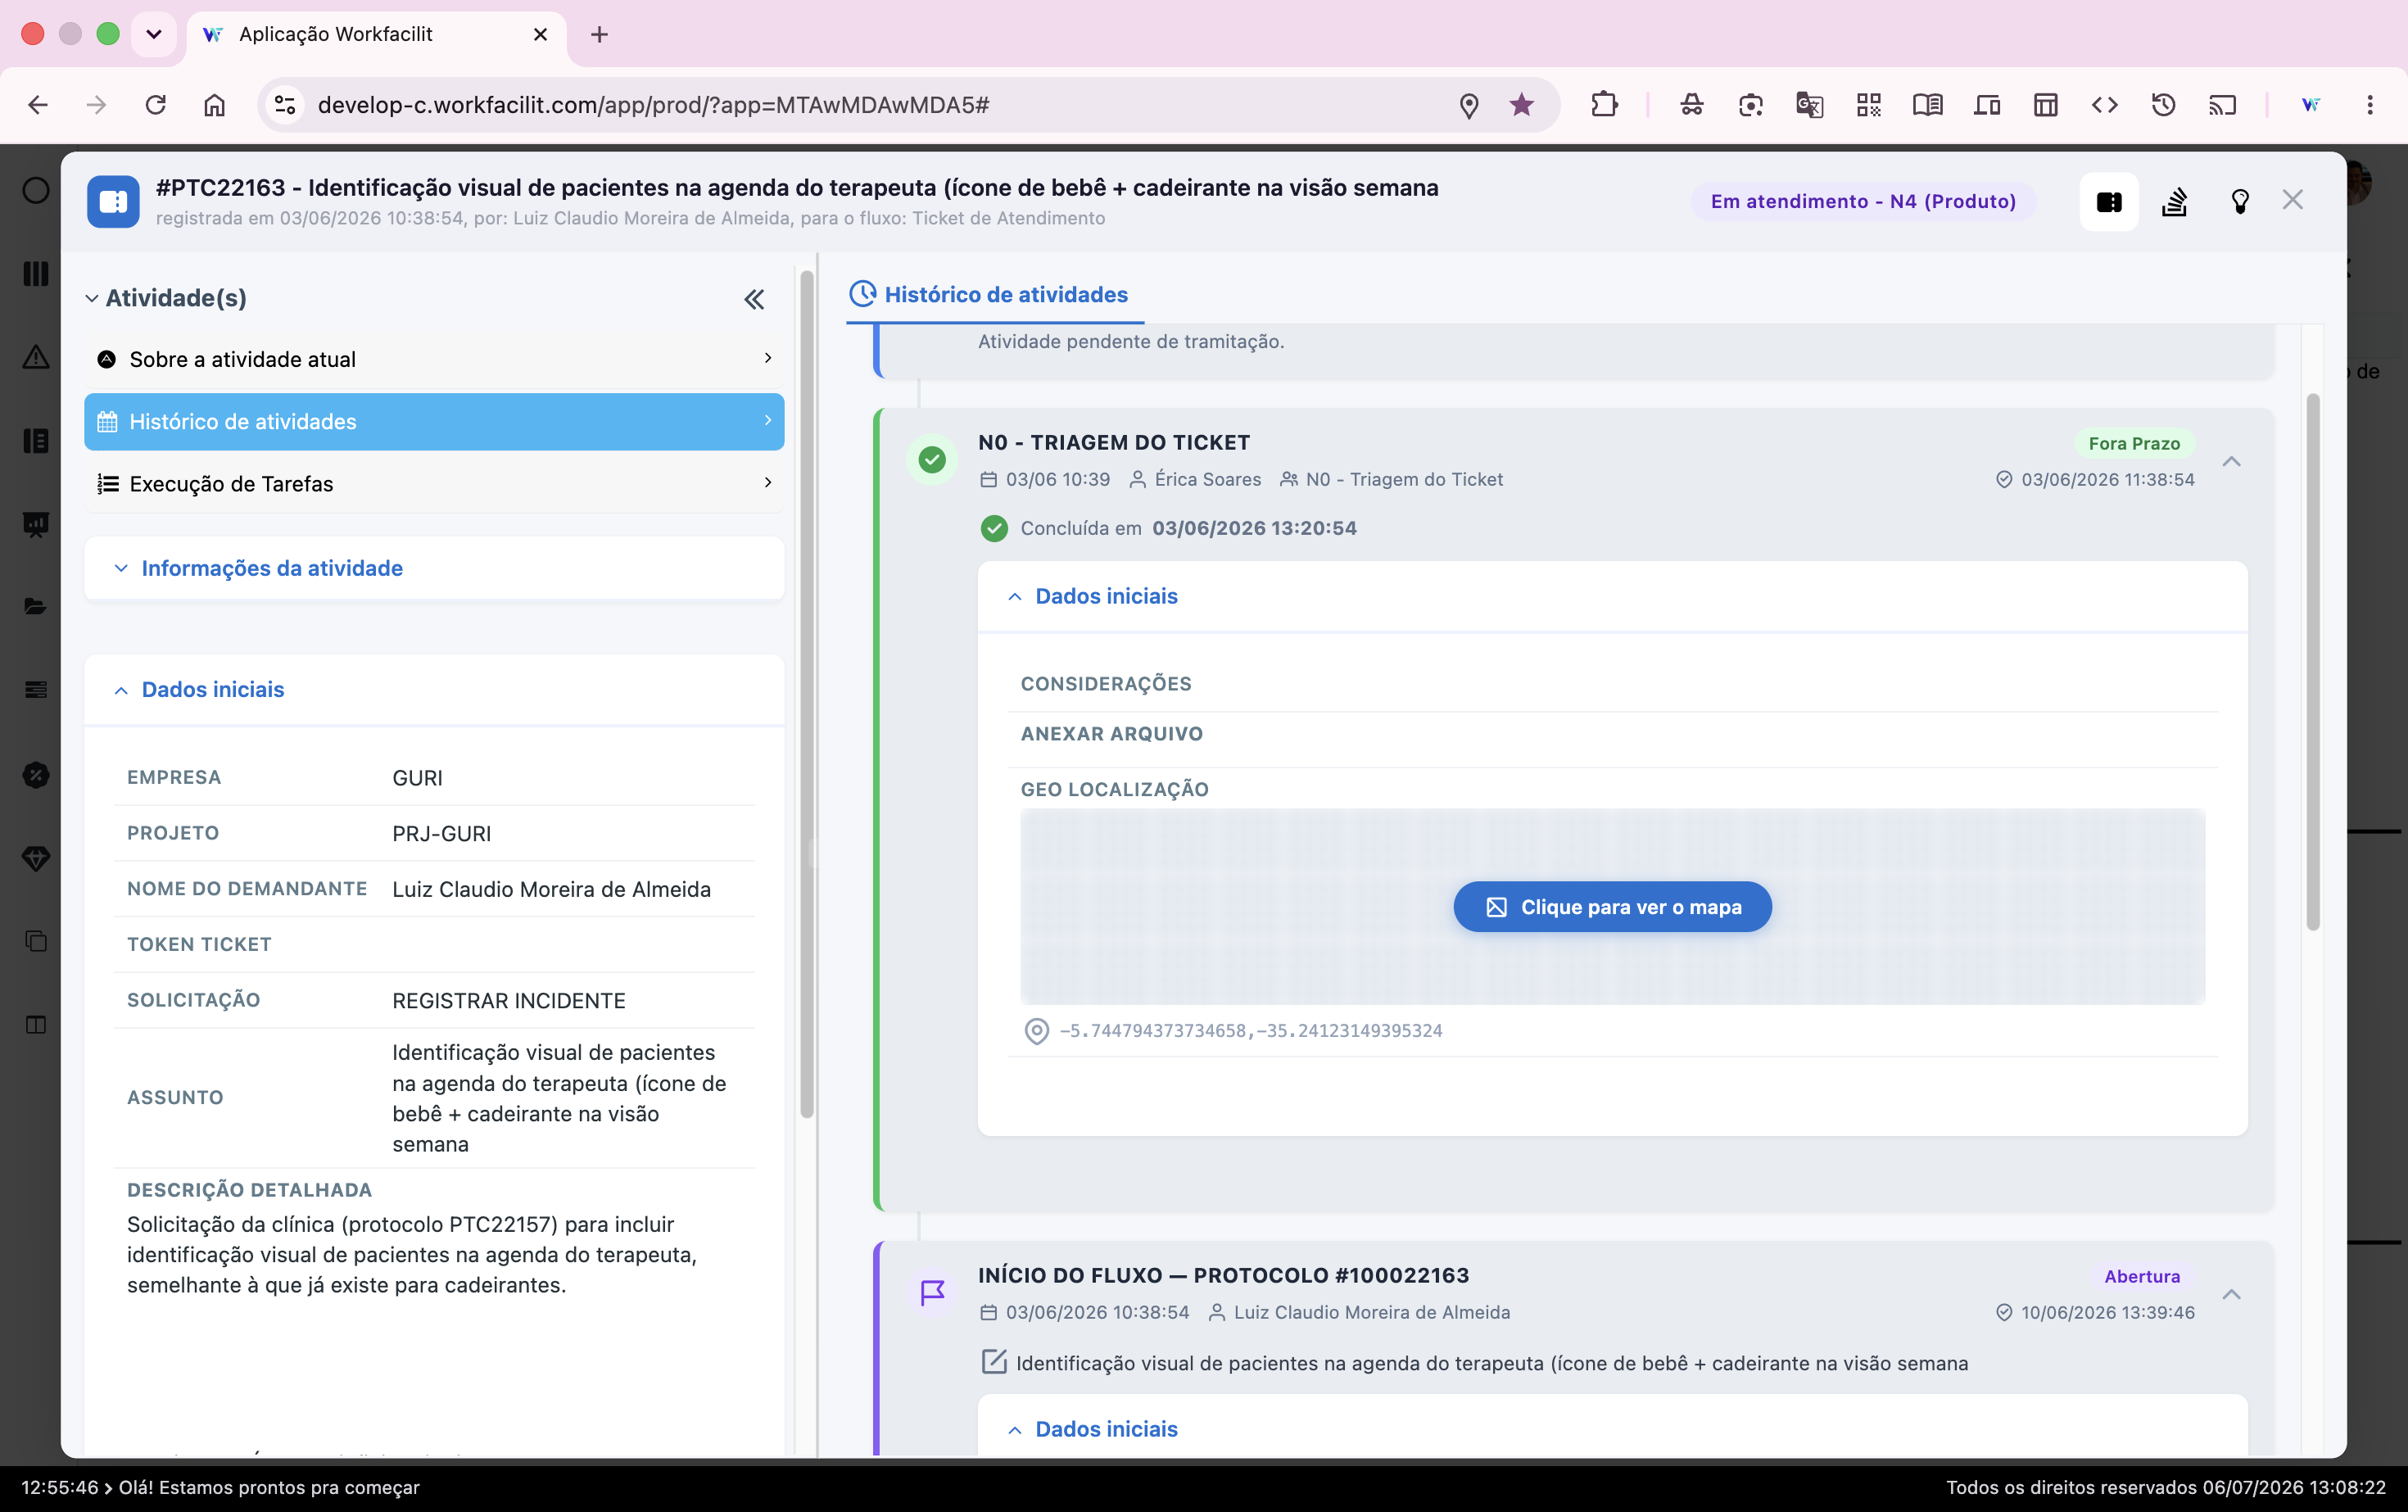This screenshot has width=2408, height=1512.
Task: Open the reading mode book icon
Action: 1927,105
